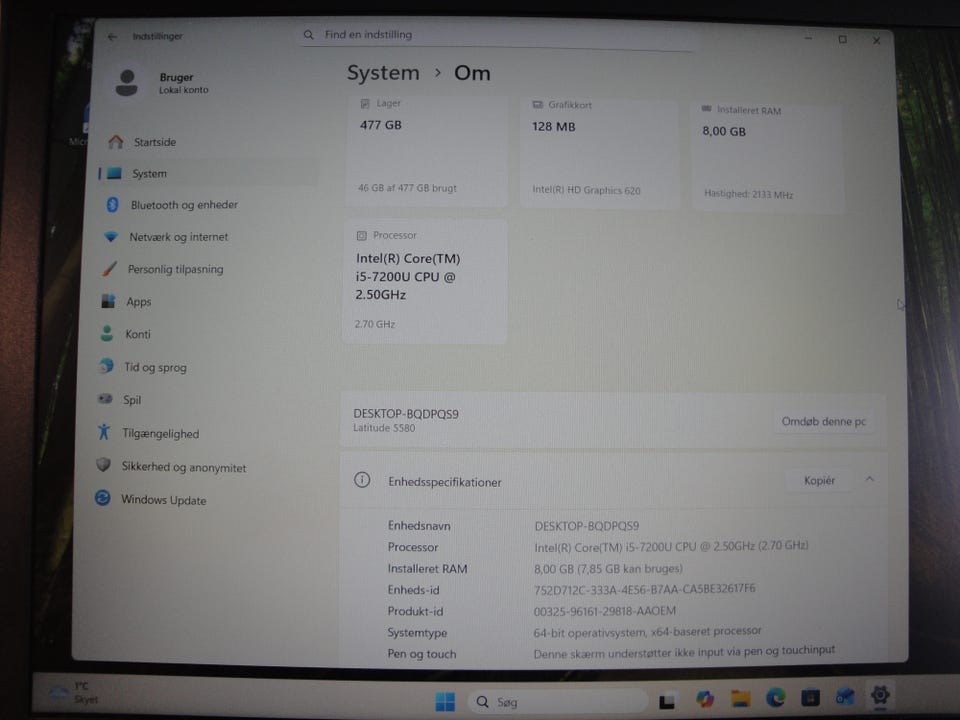Select Tid og sprog menu item

pyautogui.click(x=155, y=367)
